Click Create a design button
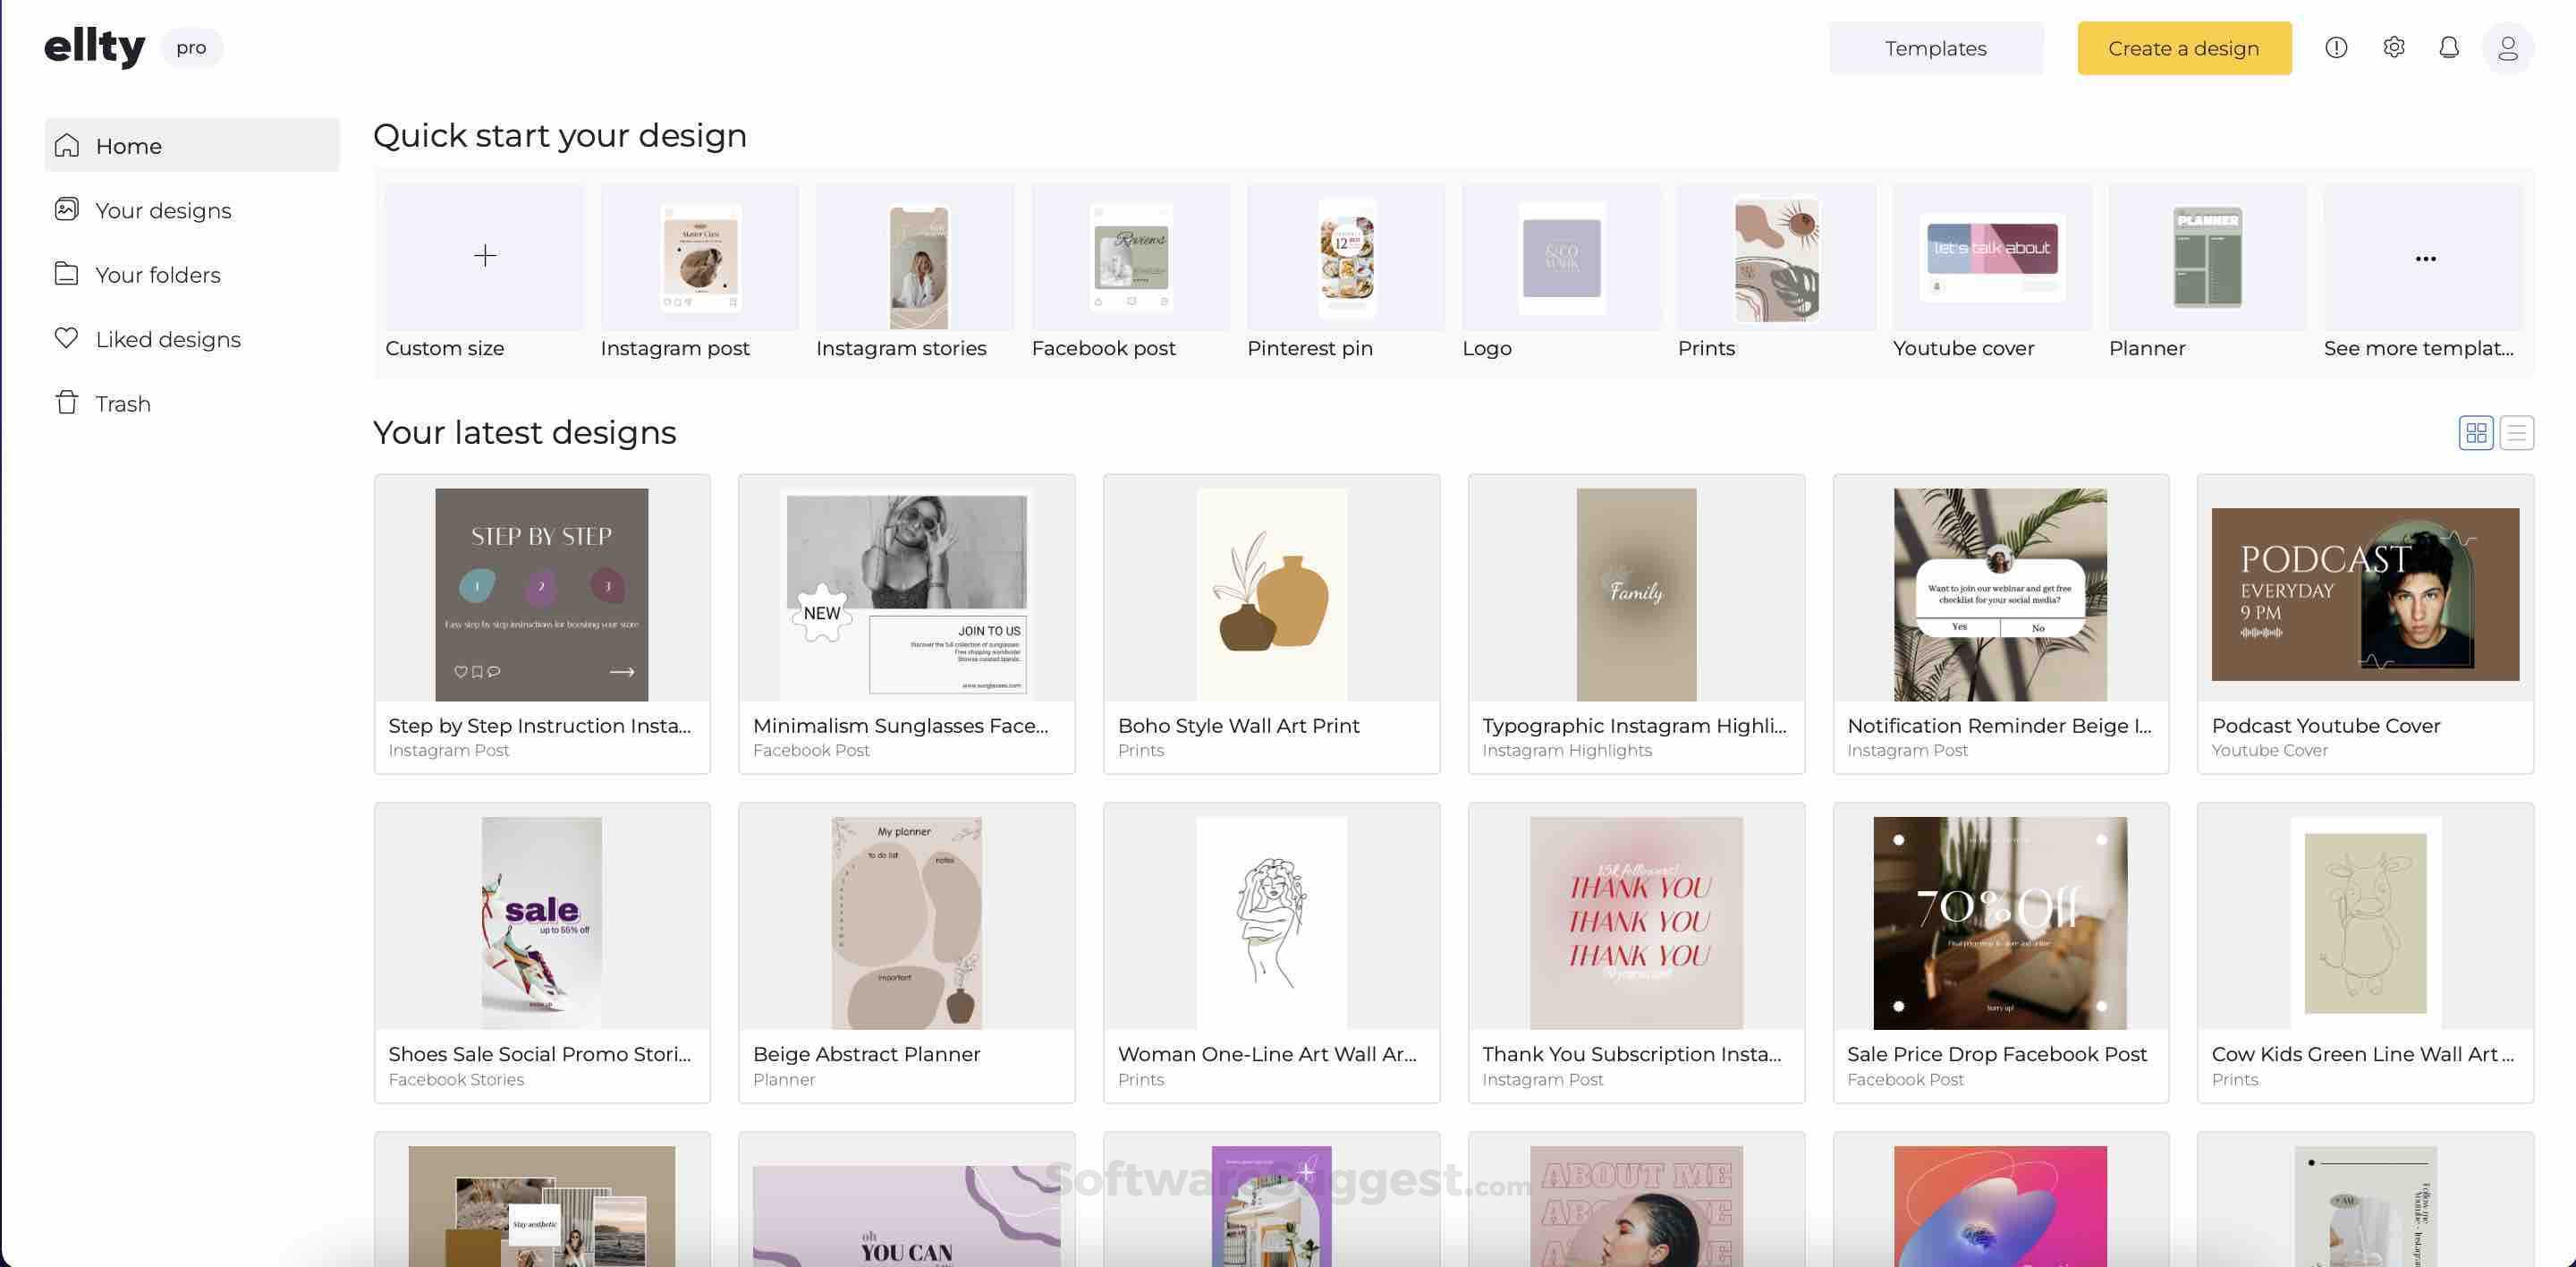 point(2183,48)
